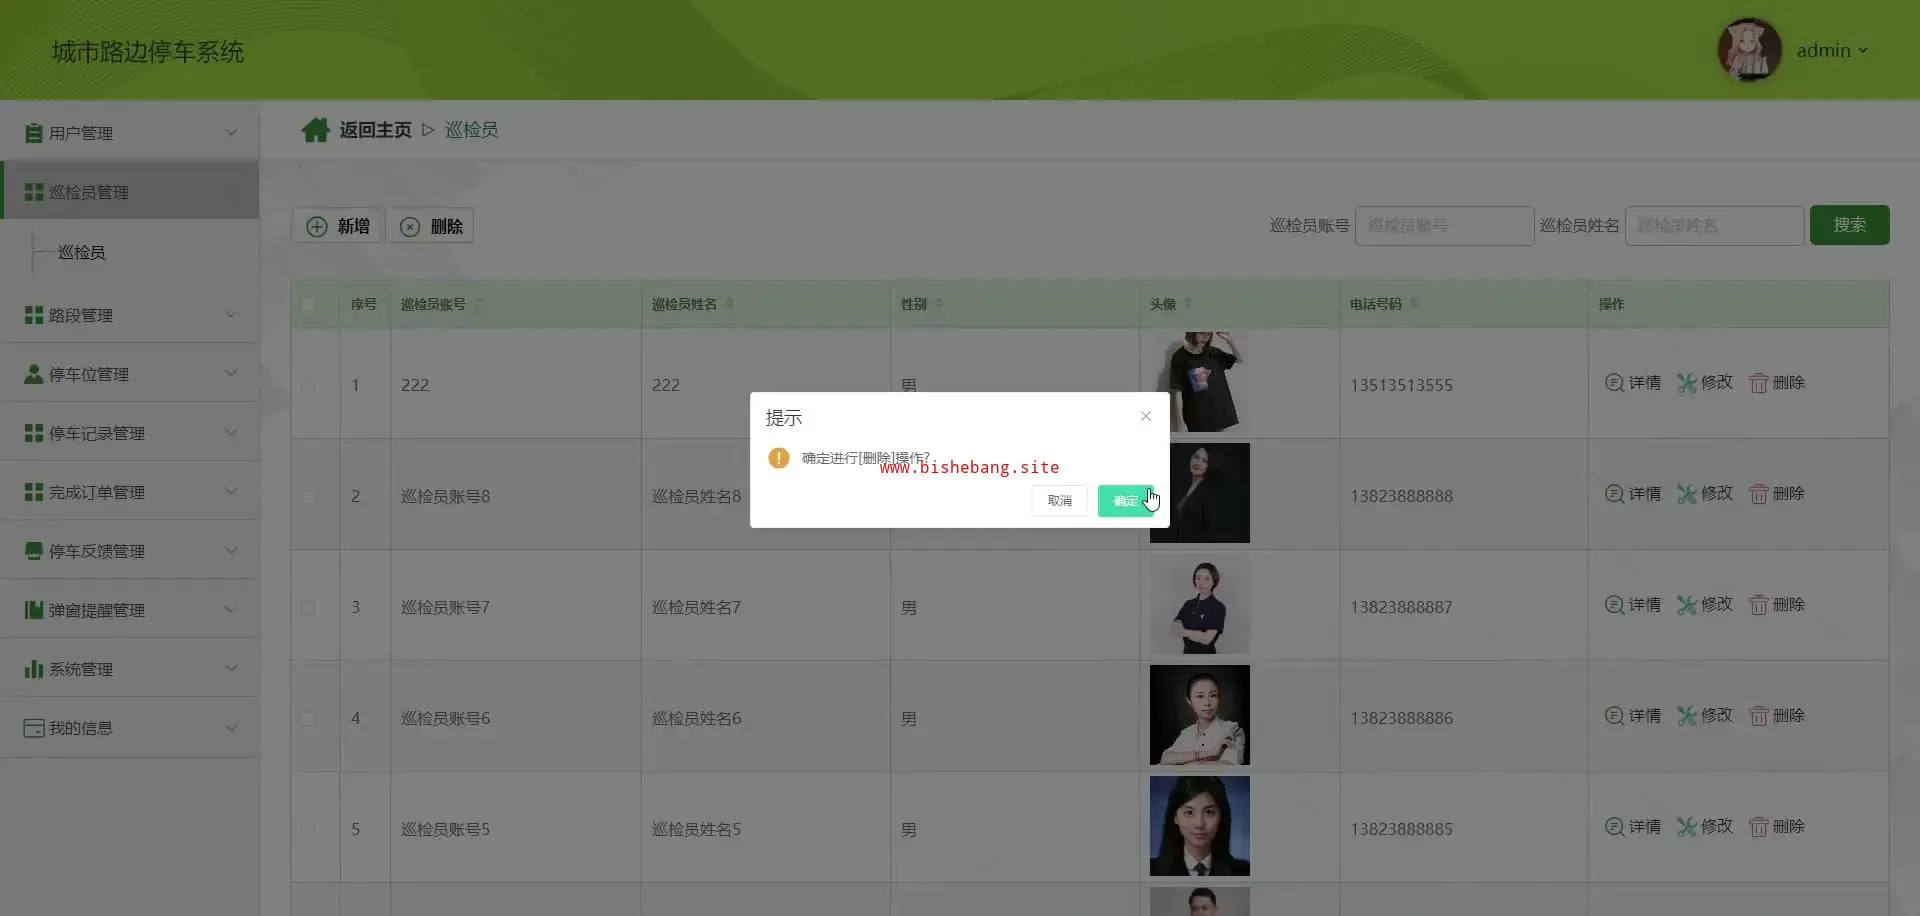Image resolution: width=1920 pixels, height=916 pixels.
Task: Expand the 用户管理 menu
Action: pos(130,132)
